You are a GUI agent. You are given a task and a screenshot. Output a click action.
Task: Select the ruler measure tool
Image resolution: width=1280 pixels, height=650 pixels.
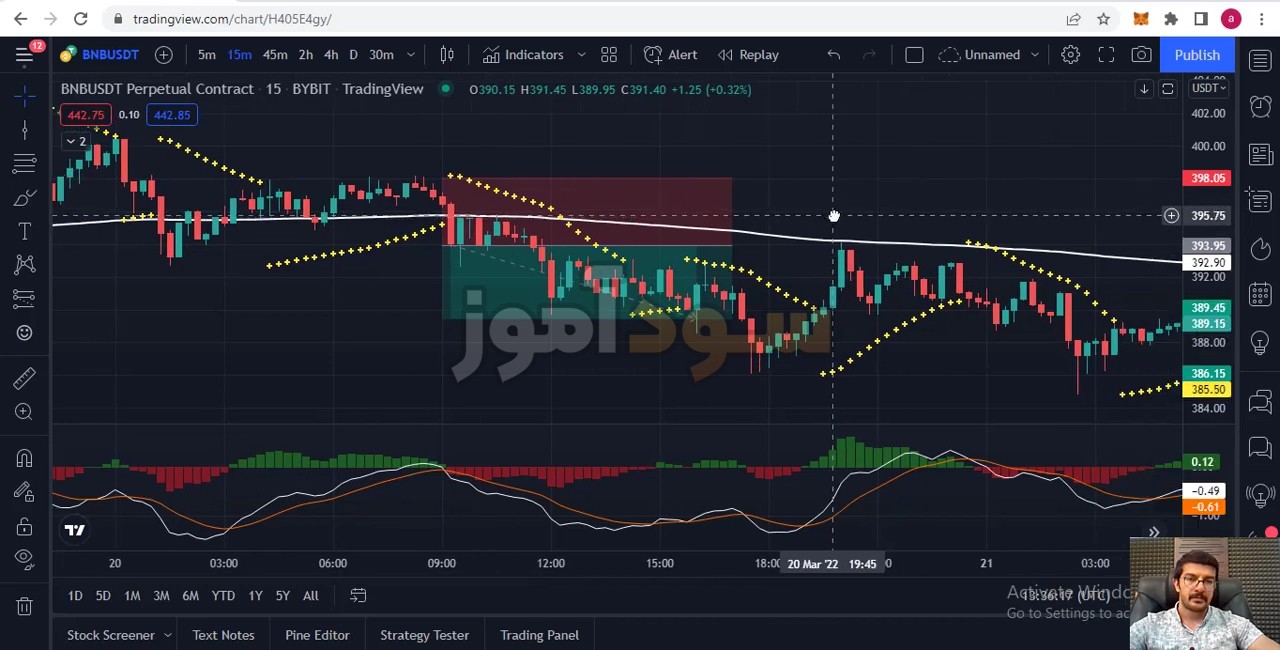tap(25, 378)
